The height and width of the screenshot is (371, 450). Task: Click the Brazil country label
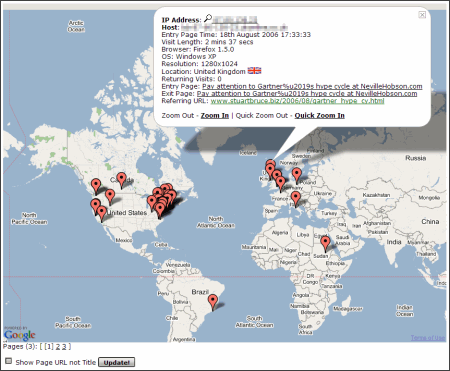tap(200, 292)
